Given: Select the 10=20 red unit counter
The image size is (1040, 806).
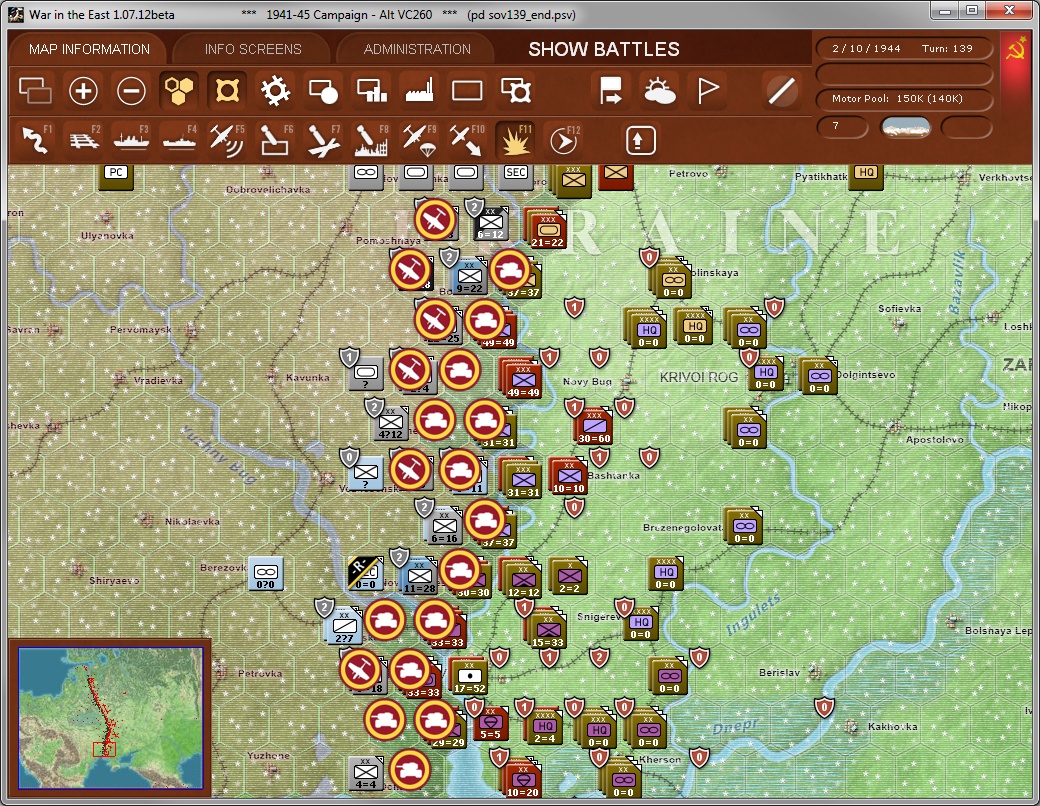Looking at the screenshot, I should (522, 777).
